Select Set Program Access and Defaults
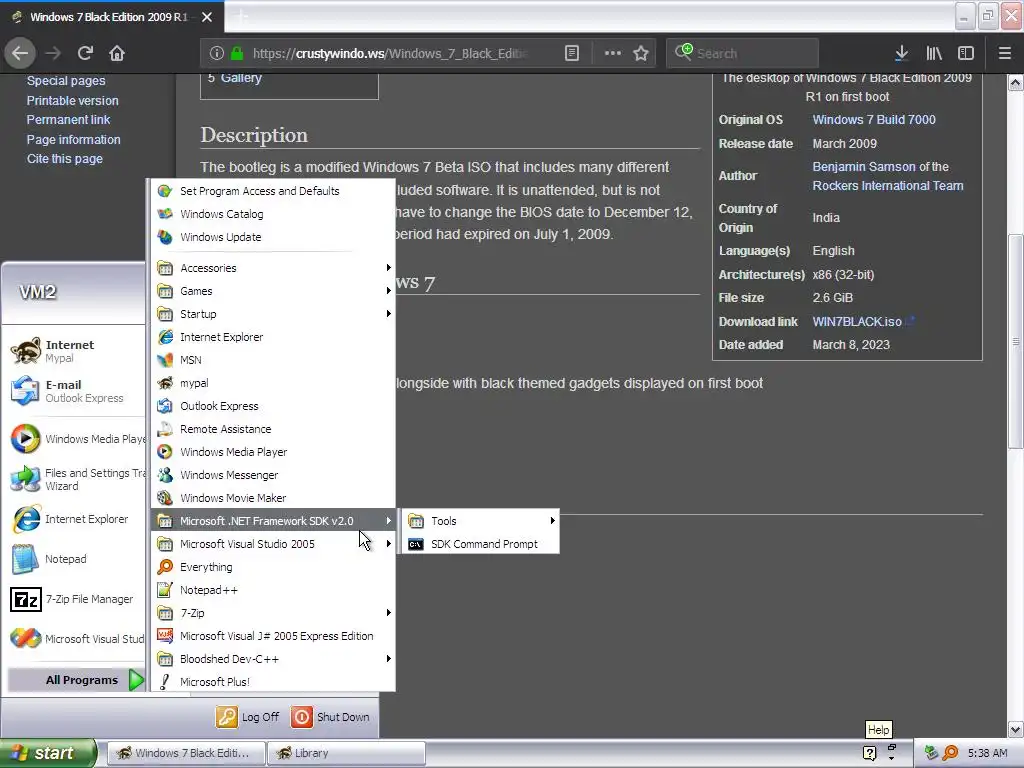 (x=272, y=191)
